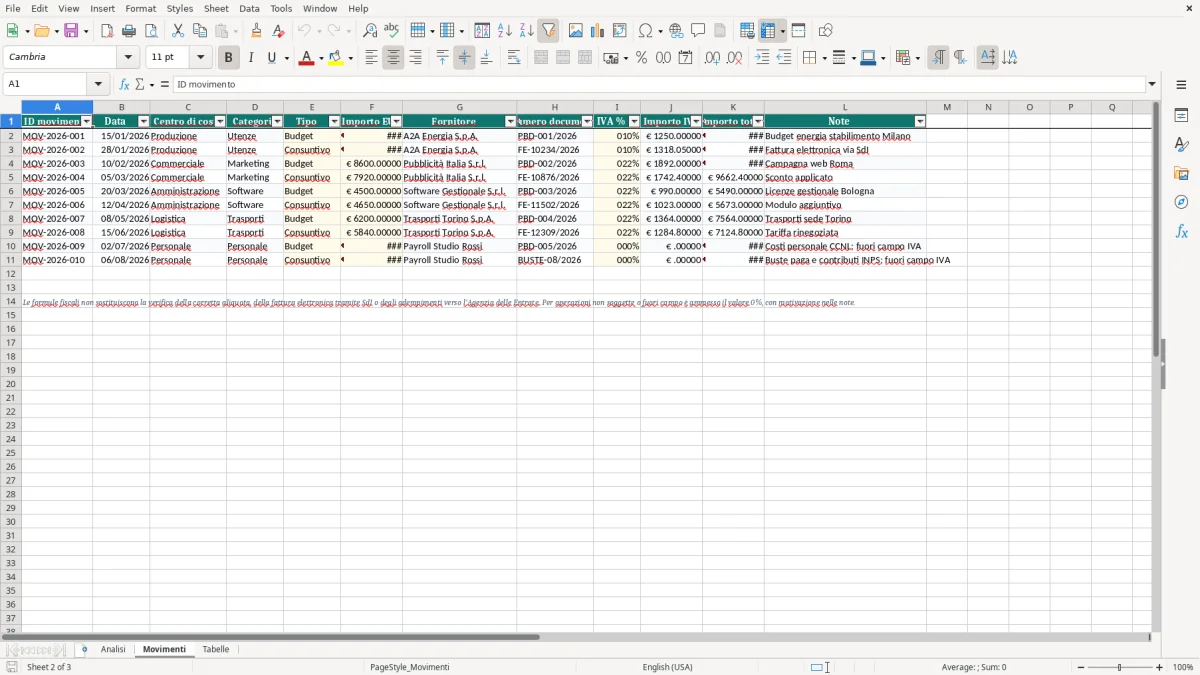Image resolution: width=1200 pixels, height=675 pixels.
Task: Click the formula input line showing ID movimento
Action: coord(658,85)
